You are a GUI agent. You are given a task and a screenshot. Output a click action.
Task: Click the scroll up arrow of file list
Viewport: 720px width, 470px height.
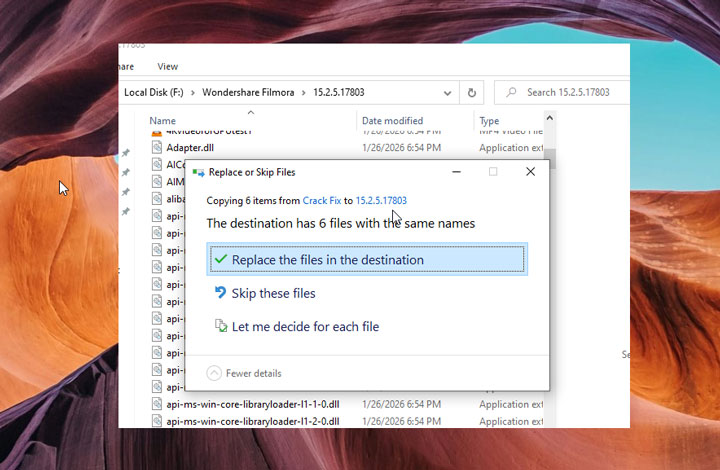[550, 118]
